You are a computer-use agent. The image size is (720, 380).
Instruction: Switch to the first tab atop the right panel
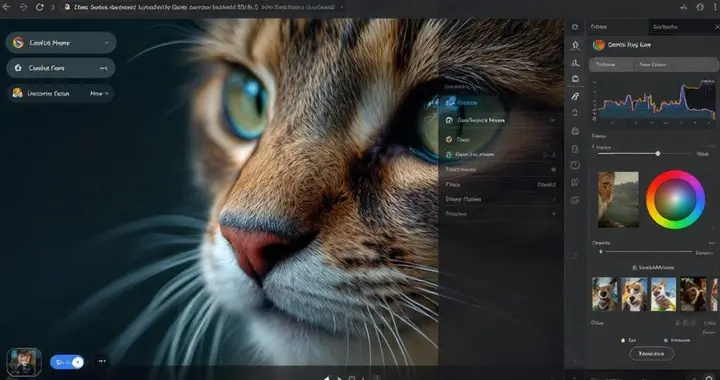click(x=617, y=27)
